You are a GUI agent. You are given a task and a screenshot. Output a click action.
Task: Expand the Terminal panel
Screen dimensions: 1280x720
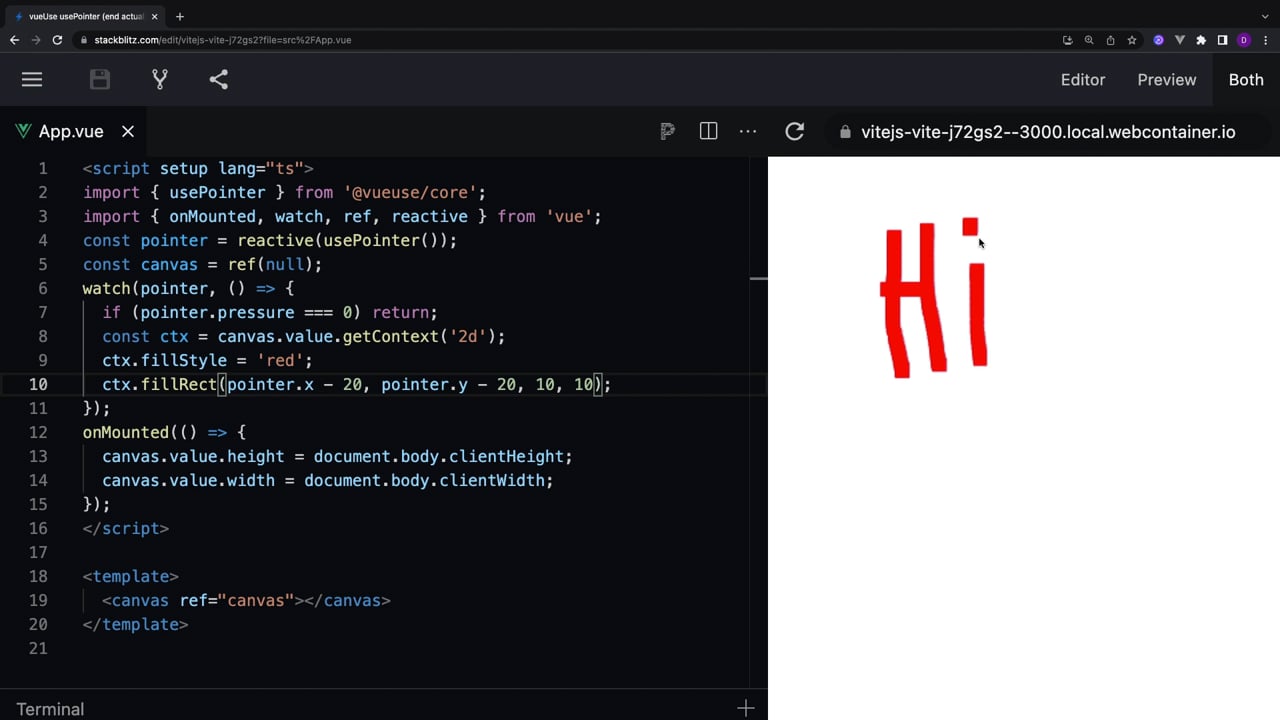click(x=50, y=709)
